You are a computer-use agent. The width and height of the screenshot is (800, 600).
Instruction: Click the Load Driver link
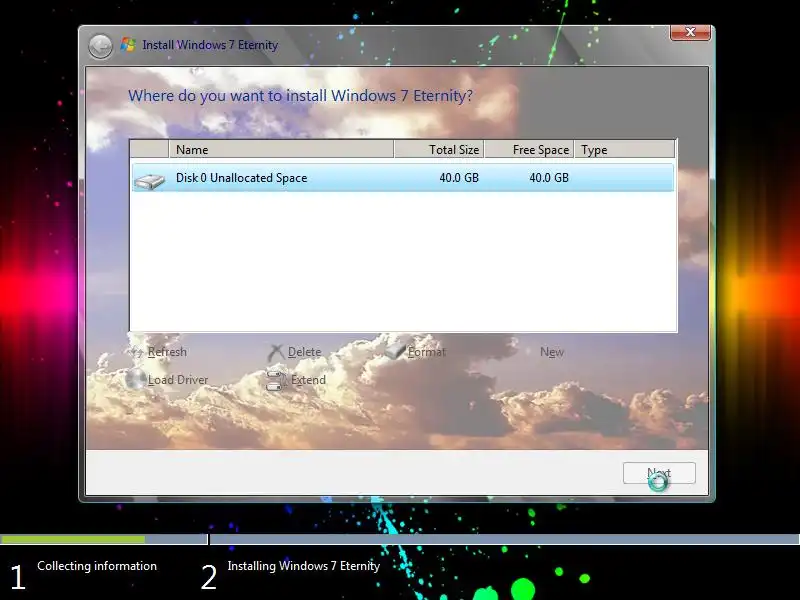pos(178,380)
